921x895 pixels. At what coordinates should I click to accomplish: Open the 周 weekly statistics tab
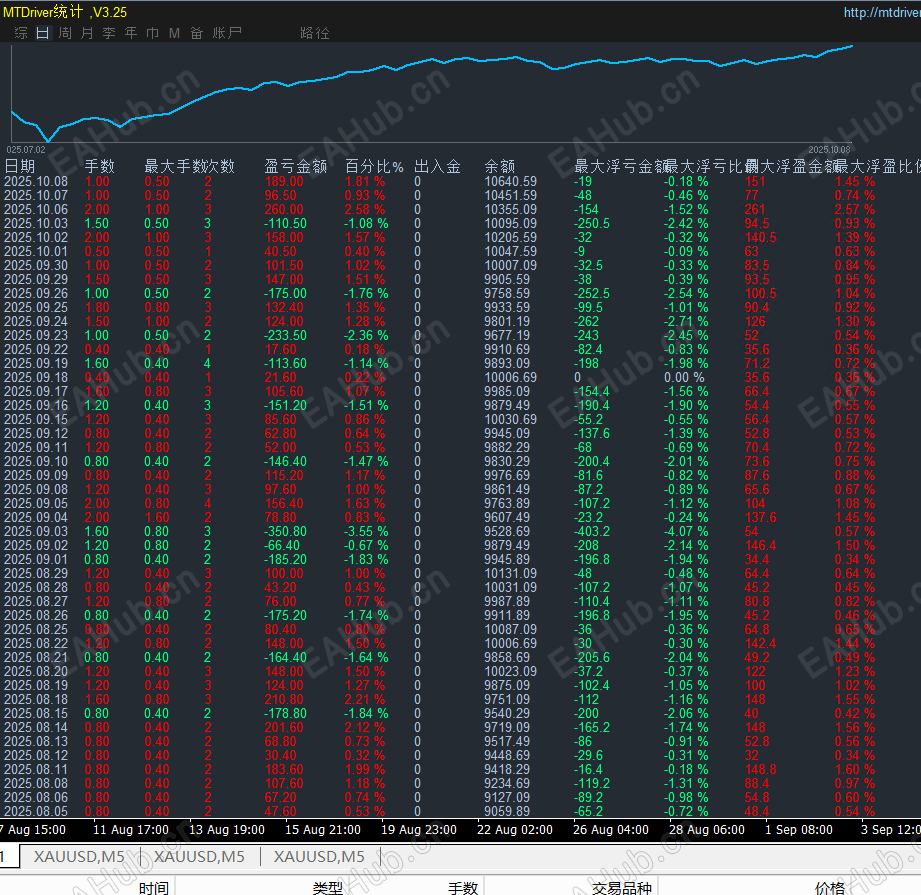point(65,33)
